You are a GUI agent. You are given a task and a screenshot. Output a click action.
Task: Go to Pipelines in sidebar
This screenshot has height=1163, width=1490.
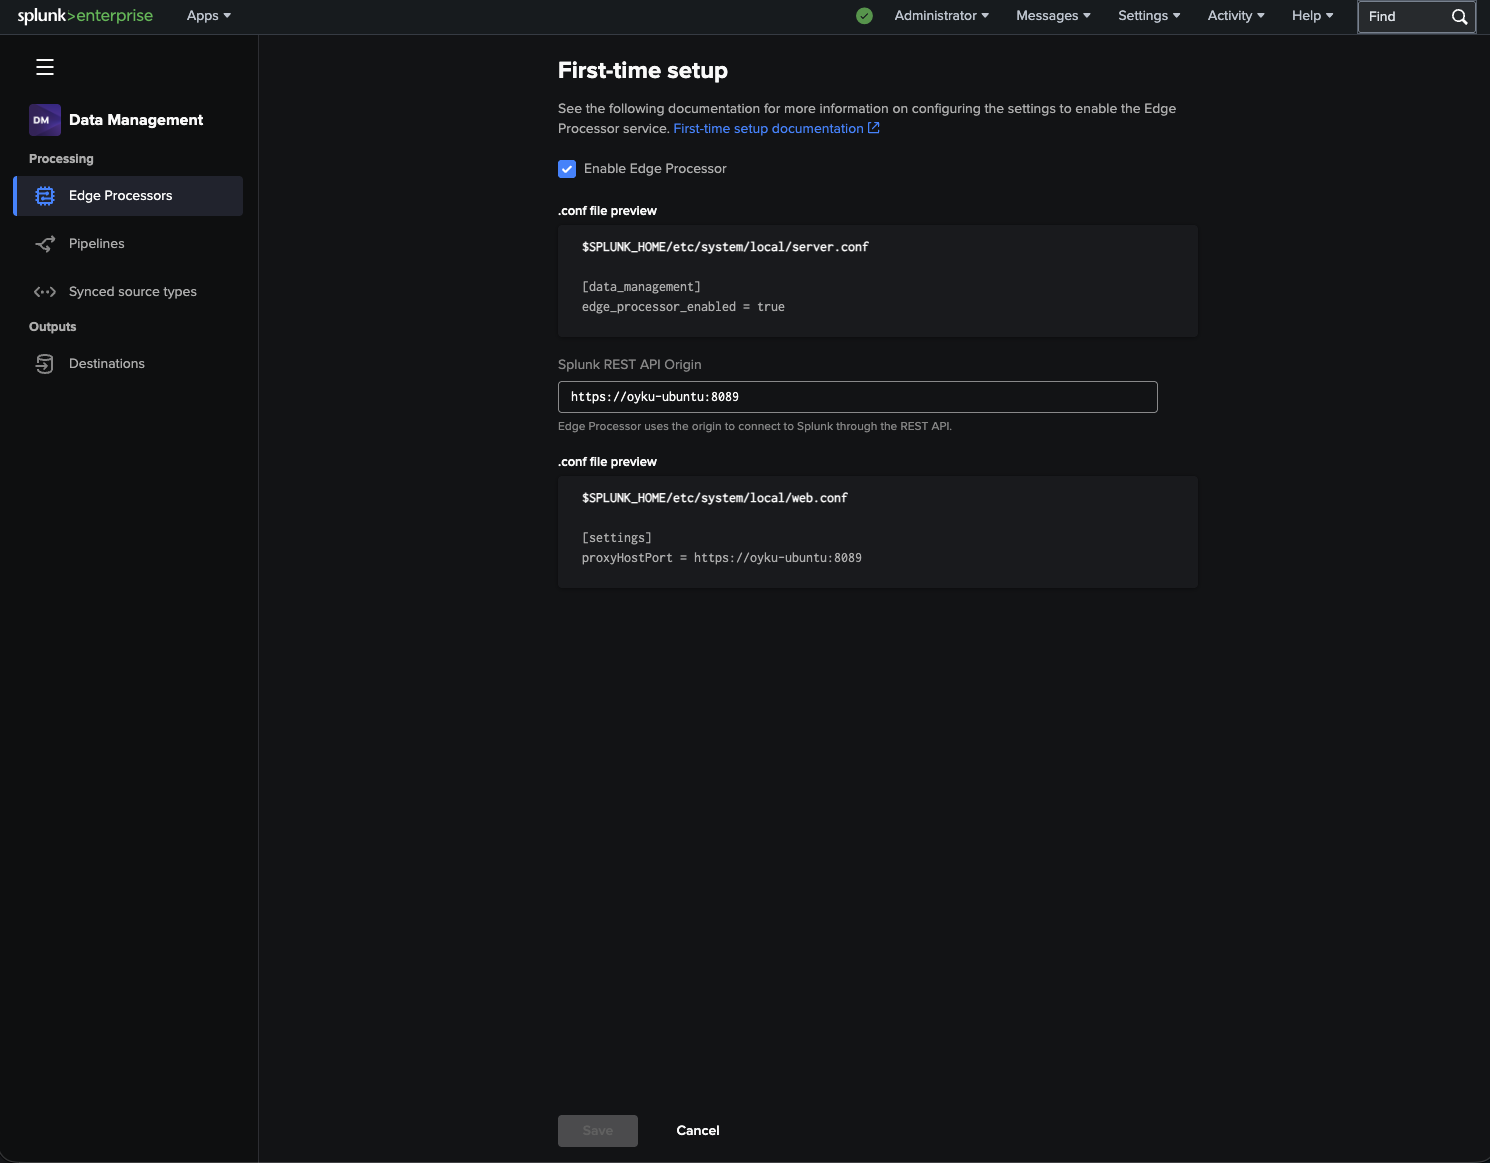click(128, 244)
